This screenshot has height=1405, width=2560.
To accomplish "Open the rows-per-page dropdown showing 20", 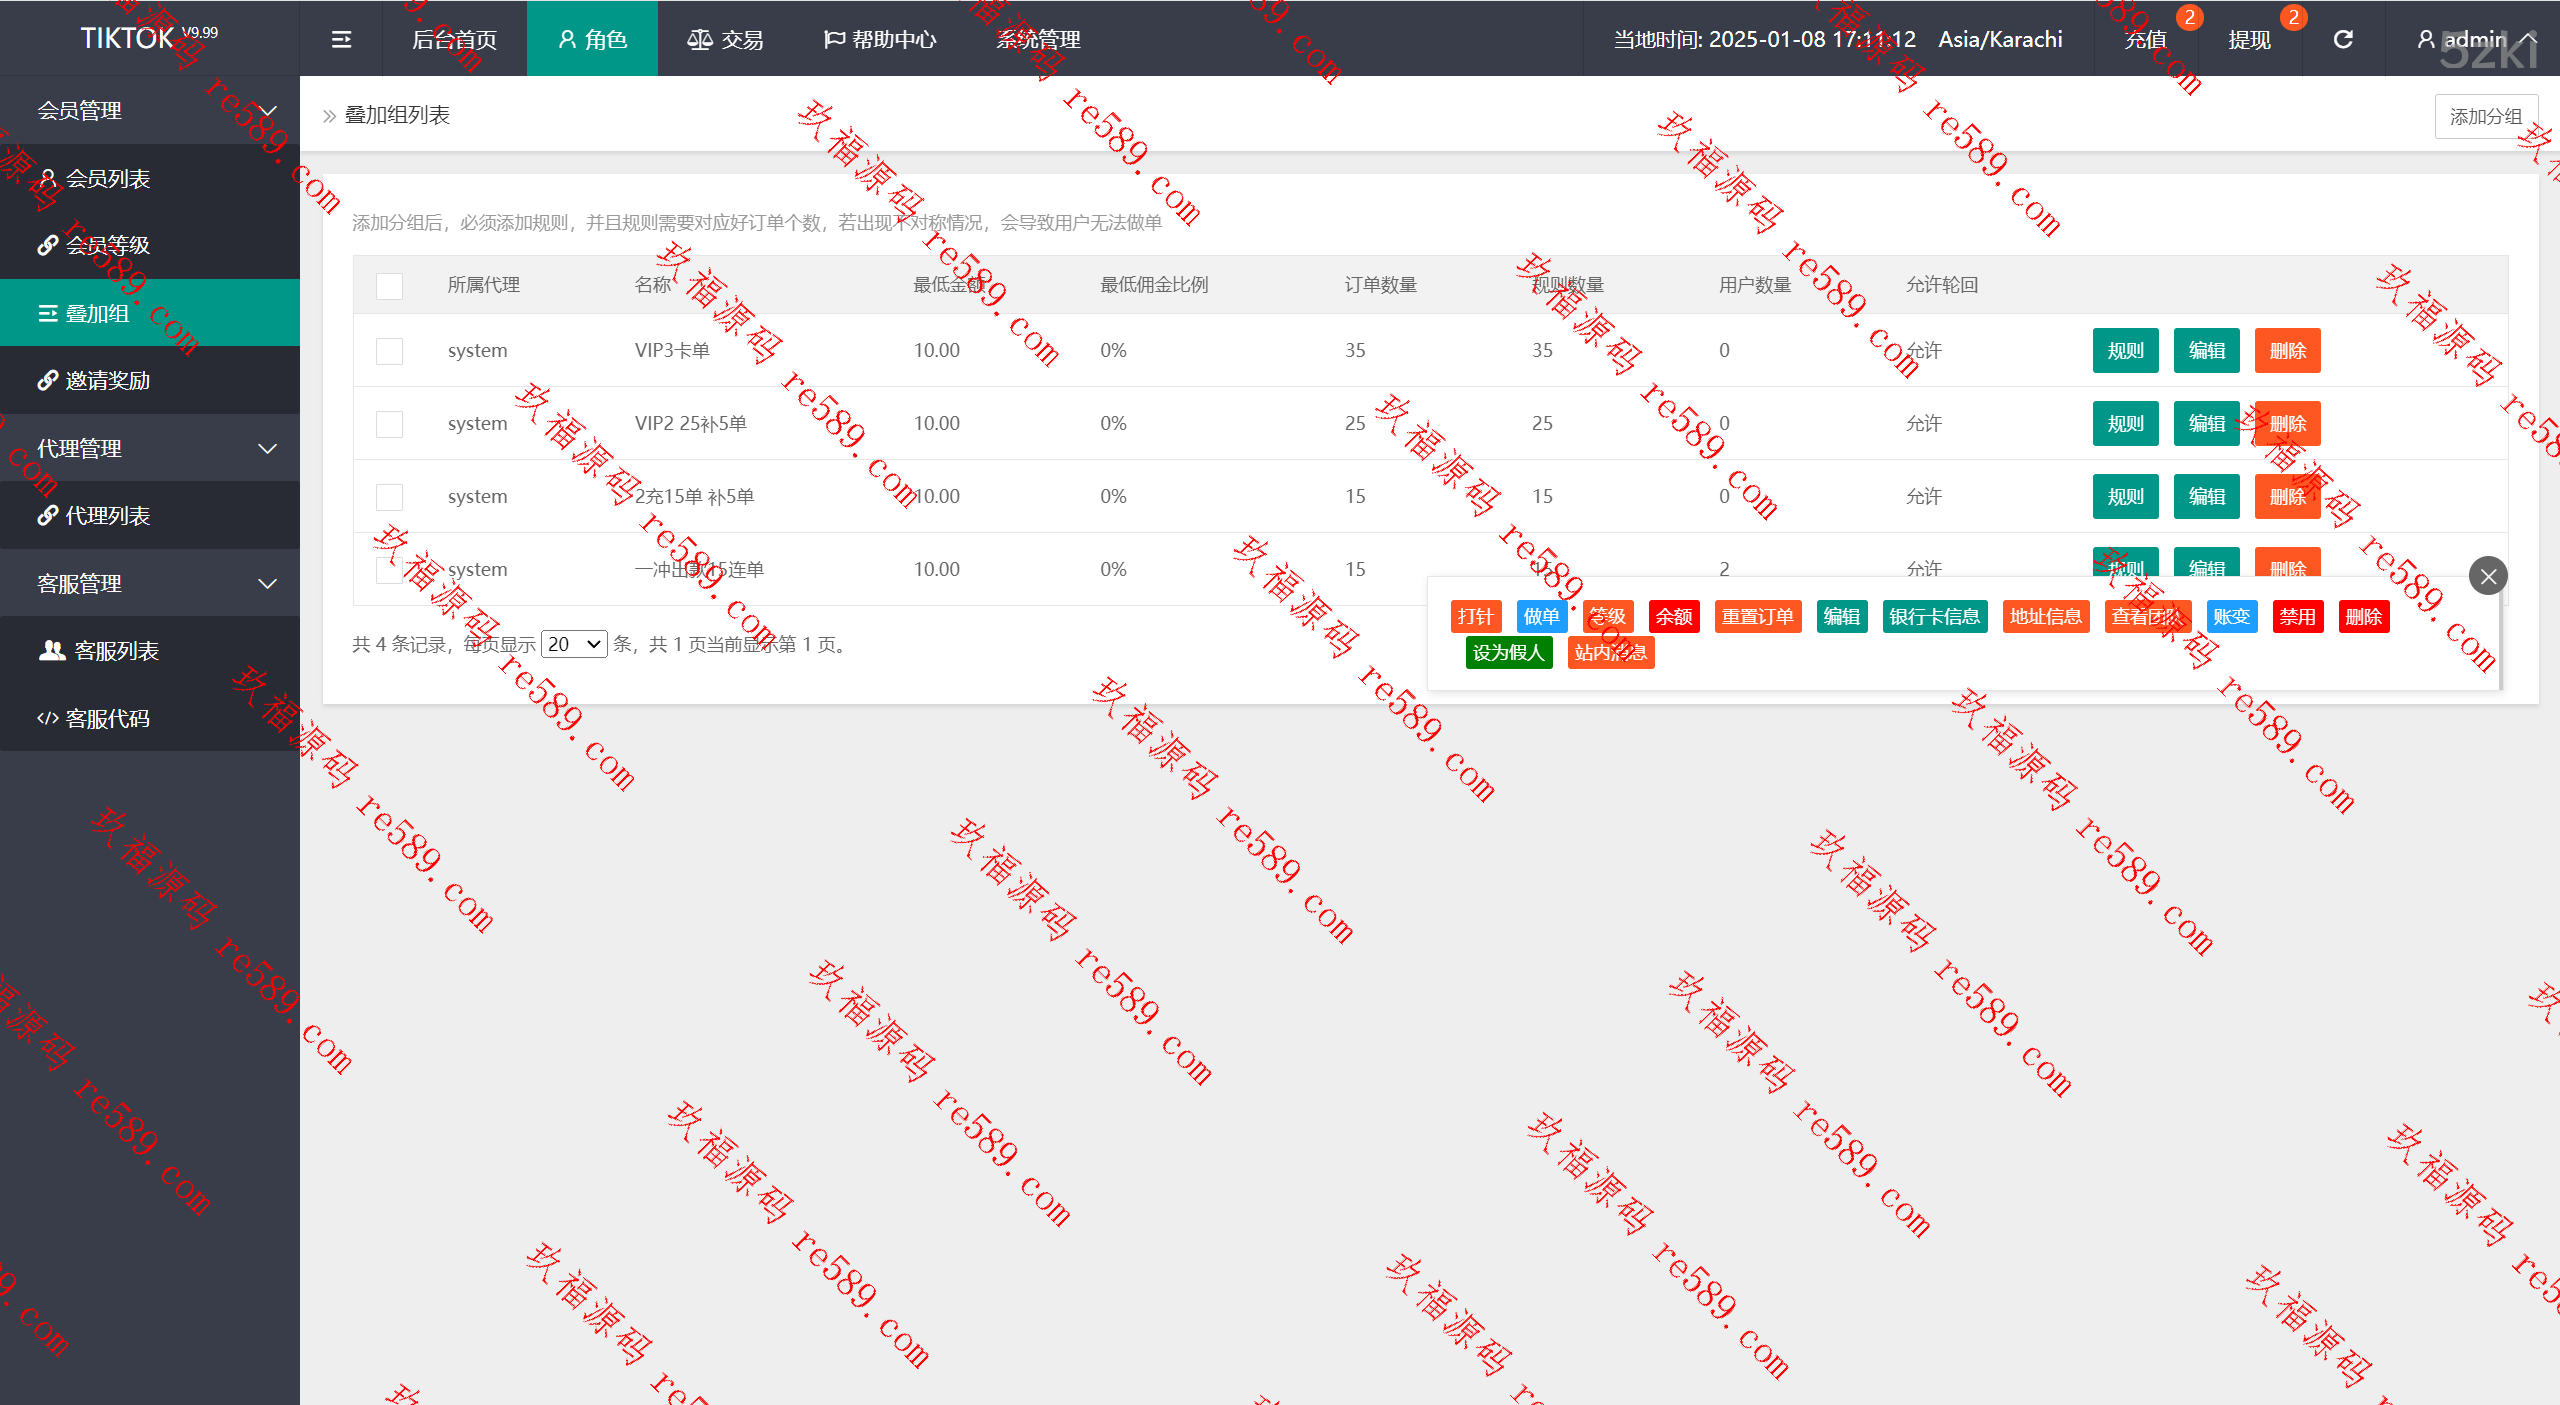I will click(x=574, y=645).
